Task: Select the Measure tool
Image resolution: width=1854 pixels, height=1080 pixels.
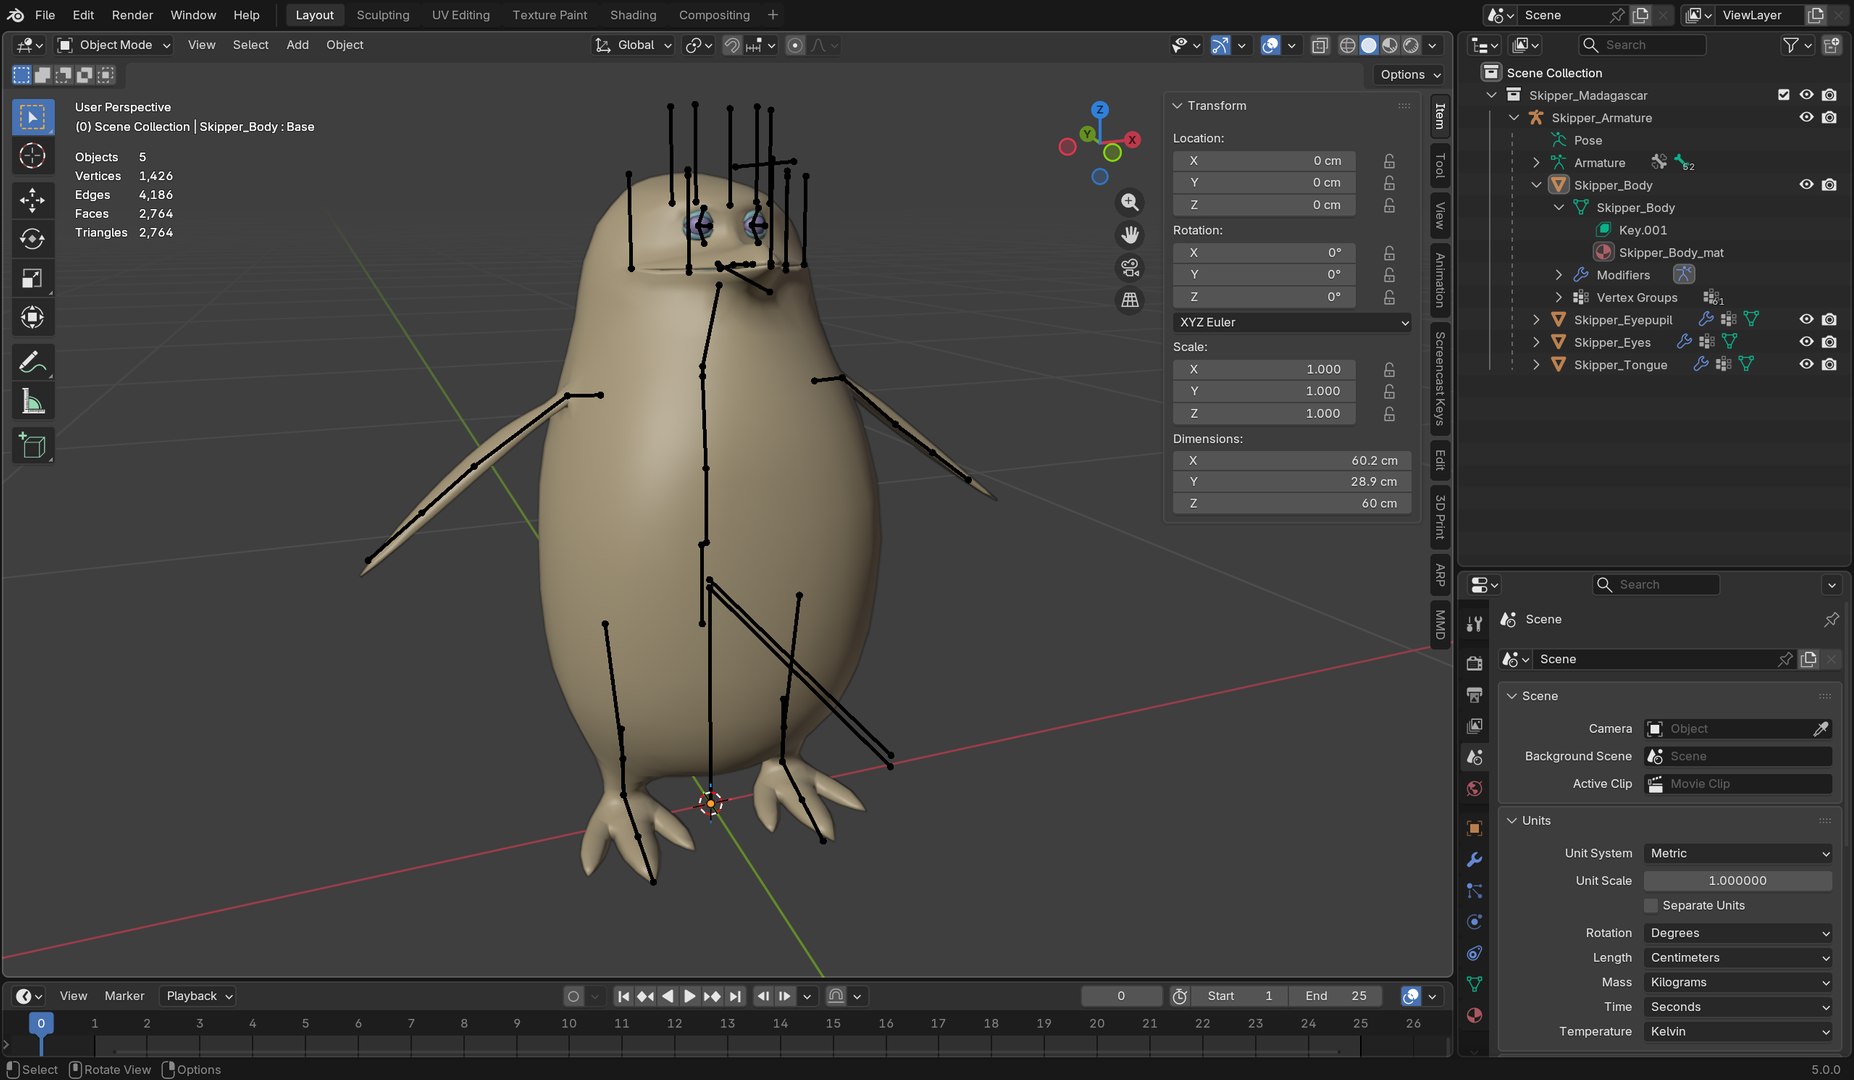Action: 32,402
